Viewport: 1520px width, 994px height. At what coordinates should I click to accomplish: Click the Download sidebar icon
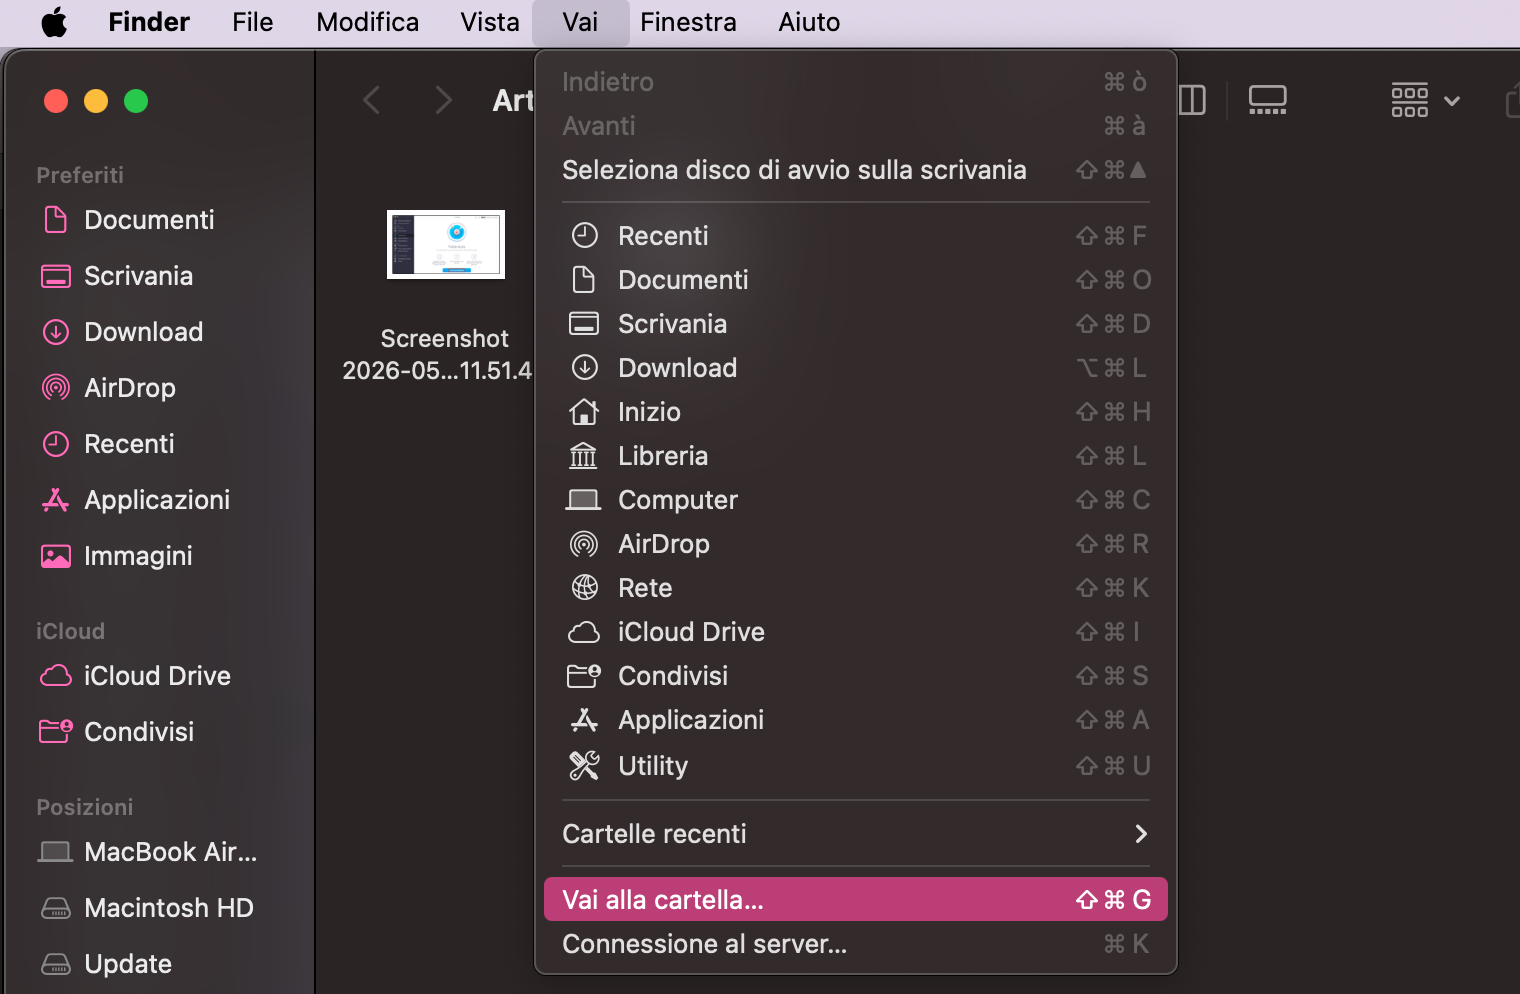pos(56,332)
